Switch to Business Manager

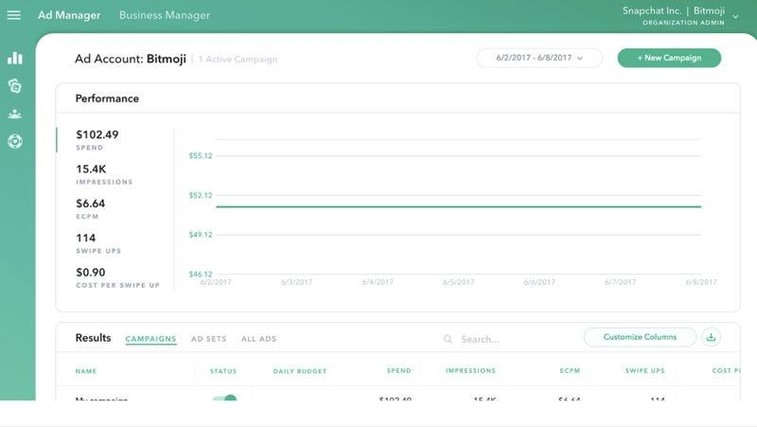click(165, 15)
